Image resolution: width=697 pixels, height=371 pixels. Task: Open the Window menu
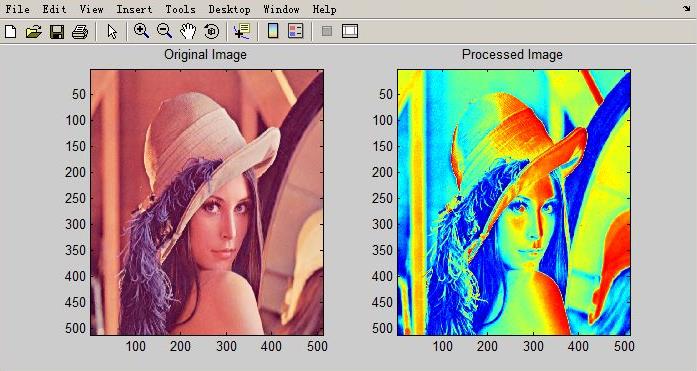(281, 9)
